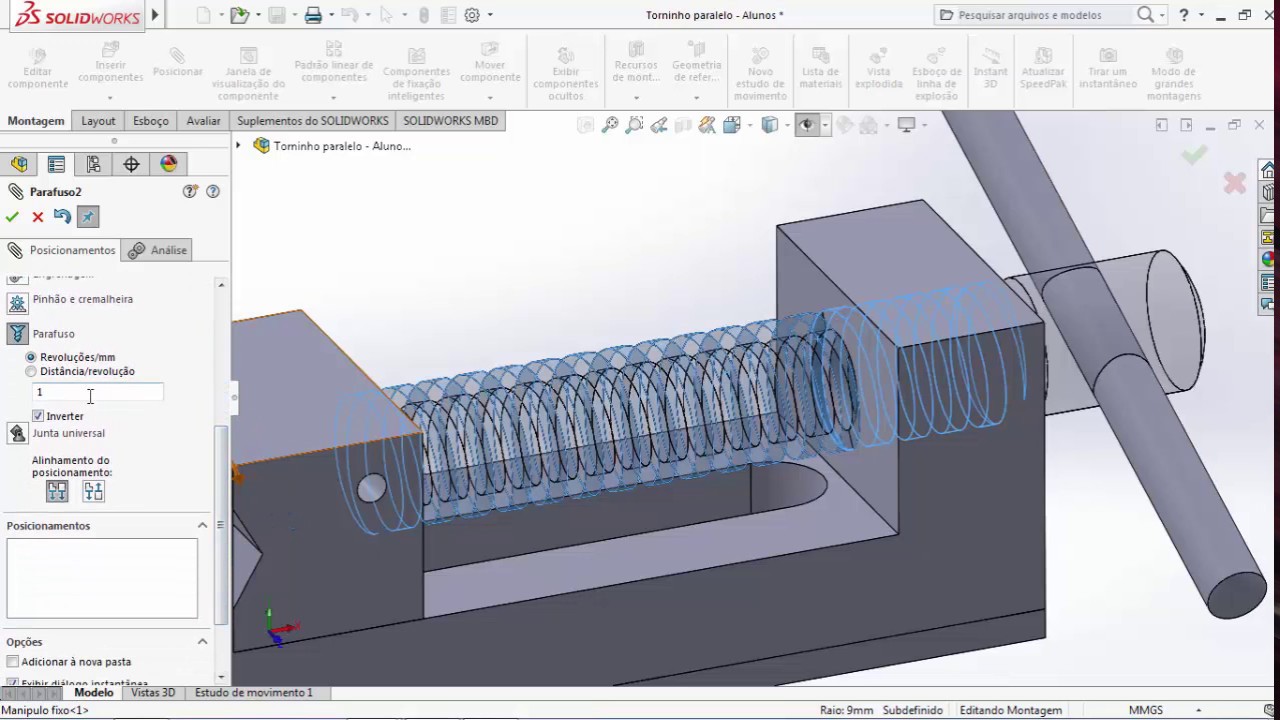Open the DimXpertManager crosshair tab
Viewport: 1280px width, 720px height.
click(x=131, y=164)
